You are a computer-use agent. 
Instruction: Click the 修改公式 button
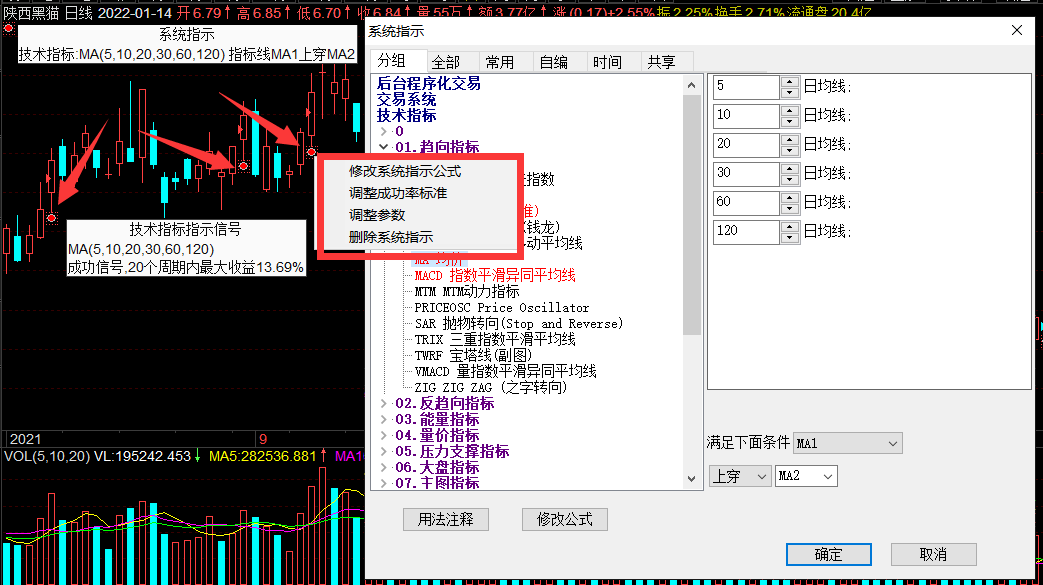pyautogui.click(x=565, y=519)
